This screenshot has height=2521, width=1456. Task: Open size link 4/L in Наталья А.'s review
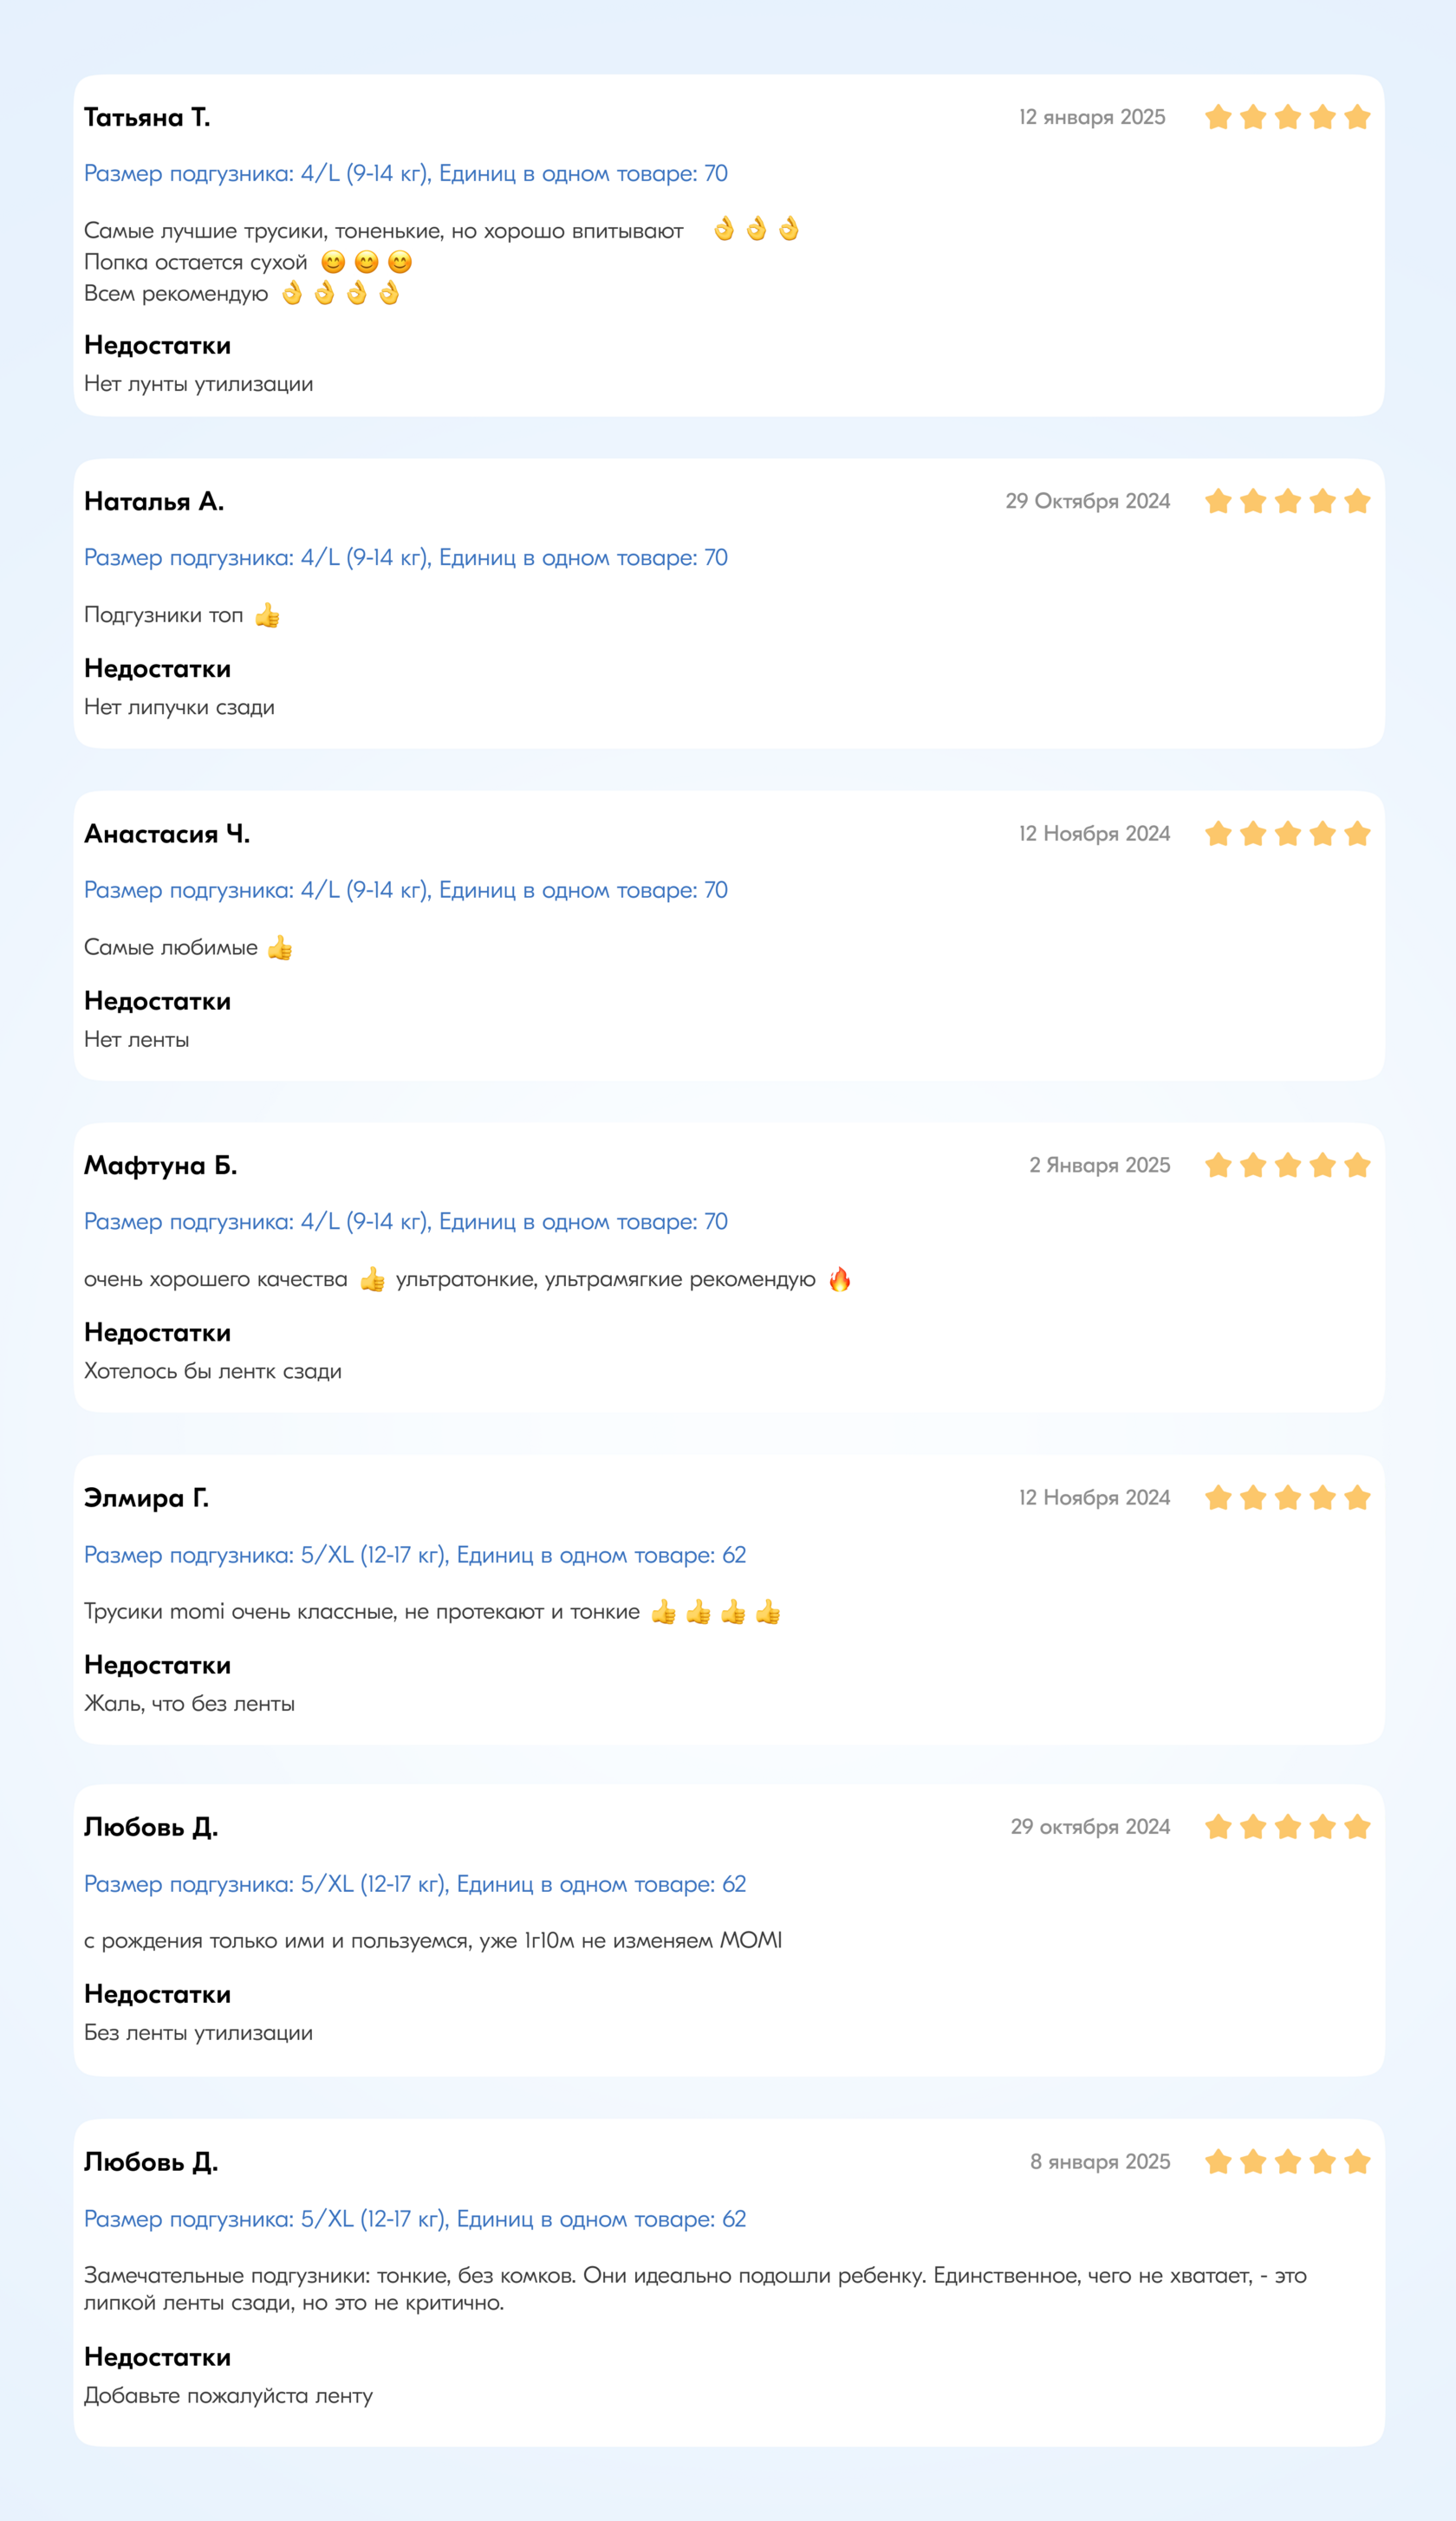406,557
